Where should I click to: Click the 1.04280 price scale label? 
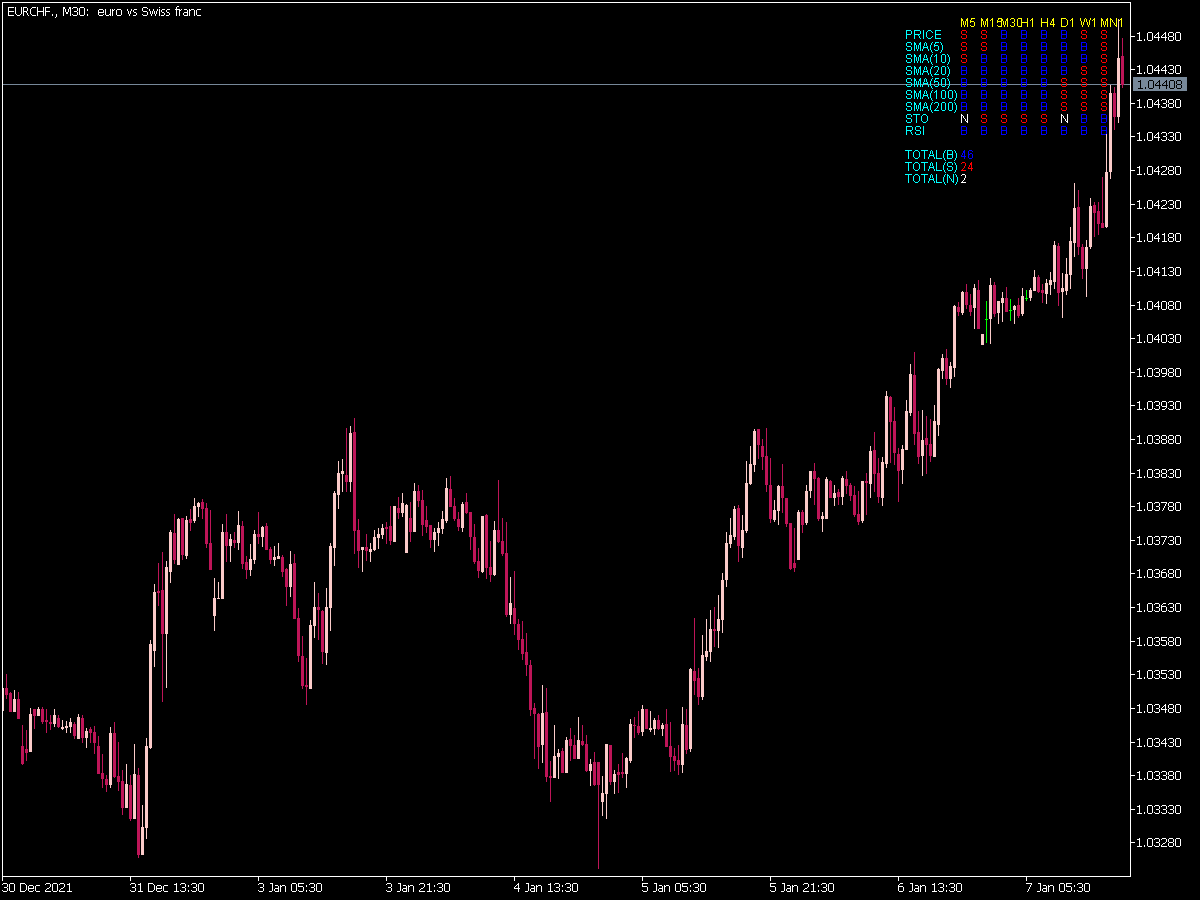point(1157,171)
